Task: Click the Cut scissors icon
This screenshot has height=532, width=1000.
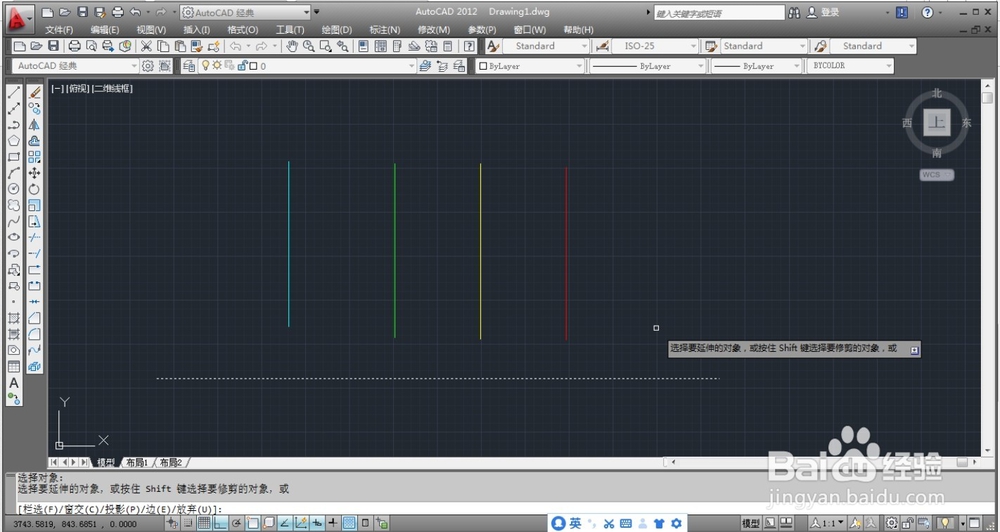Action: [146, 46]
